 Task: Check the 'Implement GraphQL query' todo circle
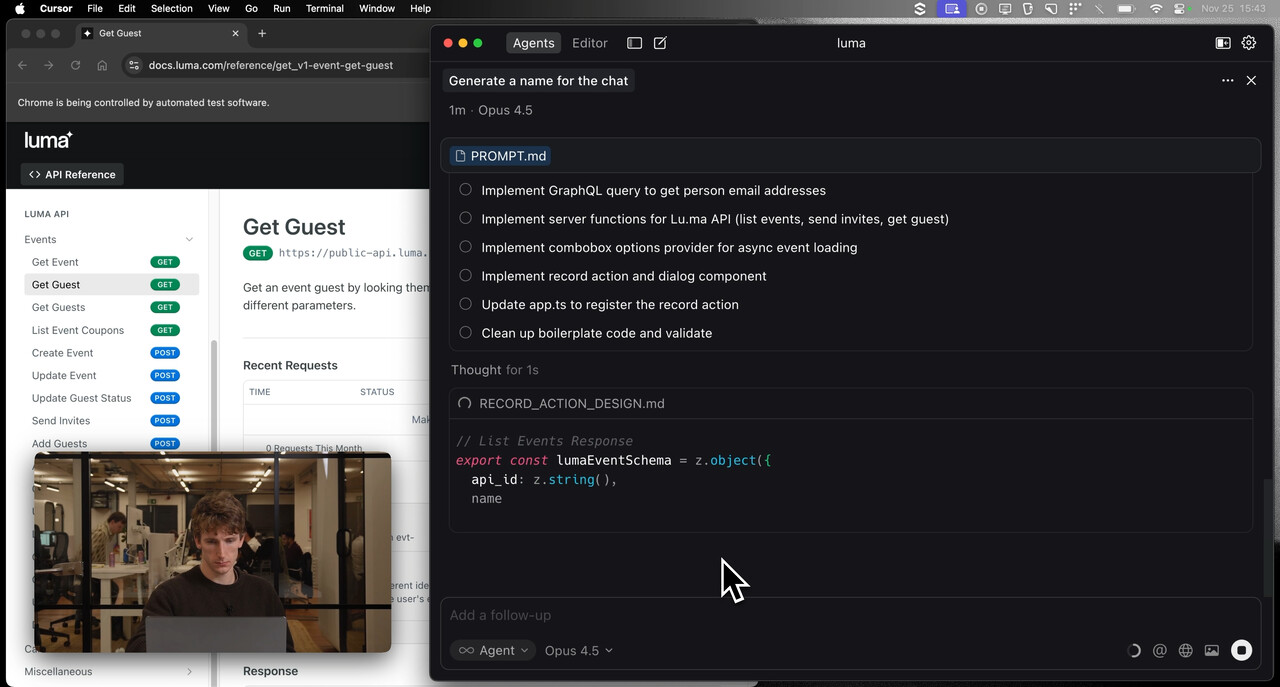465,190
